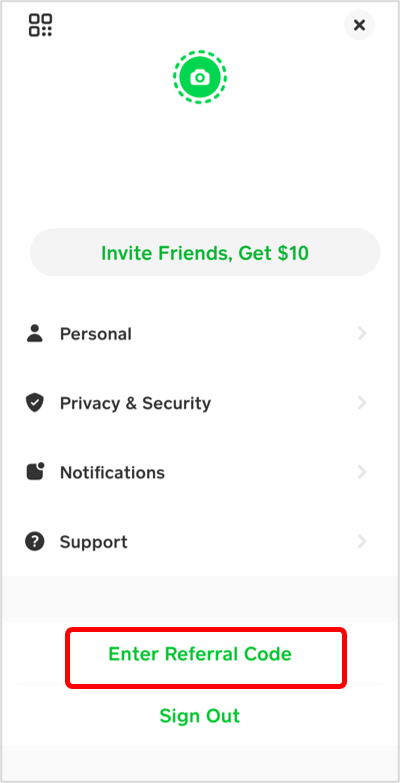Click the Sign Out link
This screenshot has width=400, height=783.
click(200, 716)
